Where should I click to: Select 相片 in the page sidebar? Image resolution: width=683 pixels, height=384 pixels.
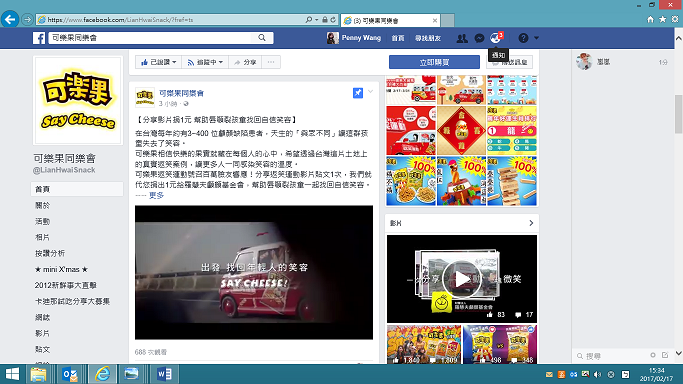pyautogui.click(x=43, y=237)
